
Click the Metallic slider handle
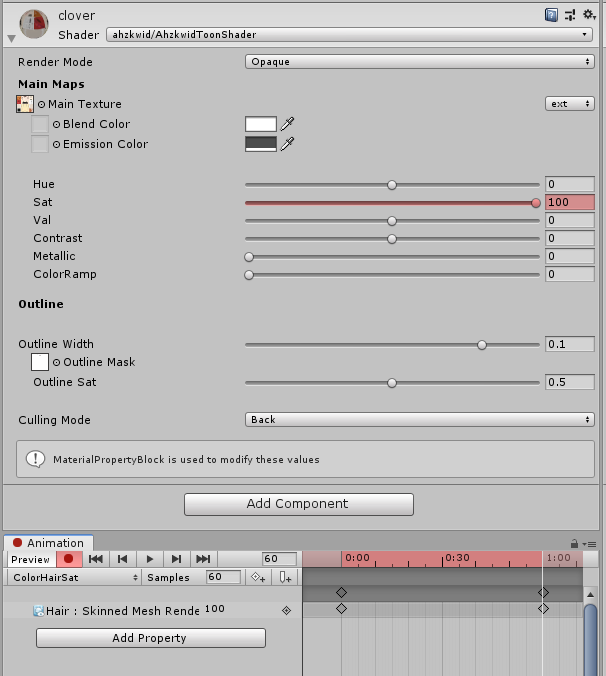coord(249,257)
